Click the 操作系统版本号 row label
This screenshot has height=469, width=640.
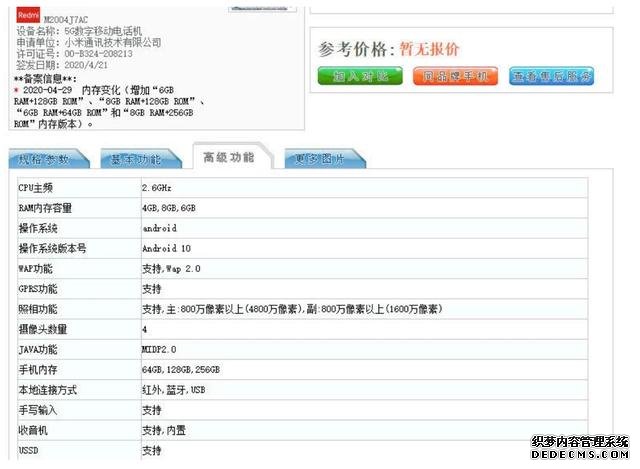(52, 249)
